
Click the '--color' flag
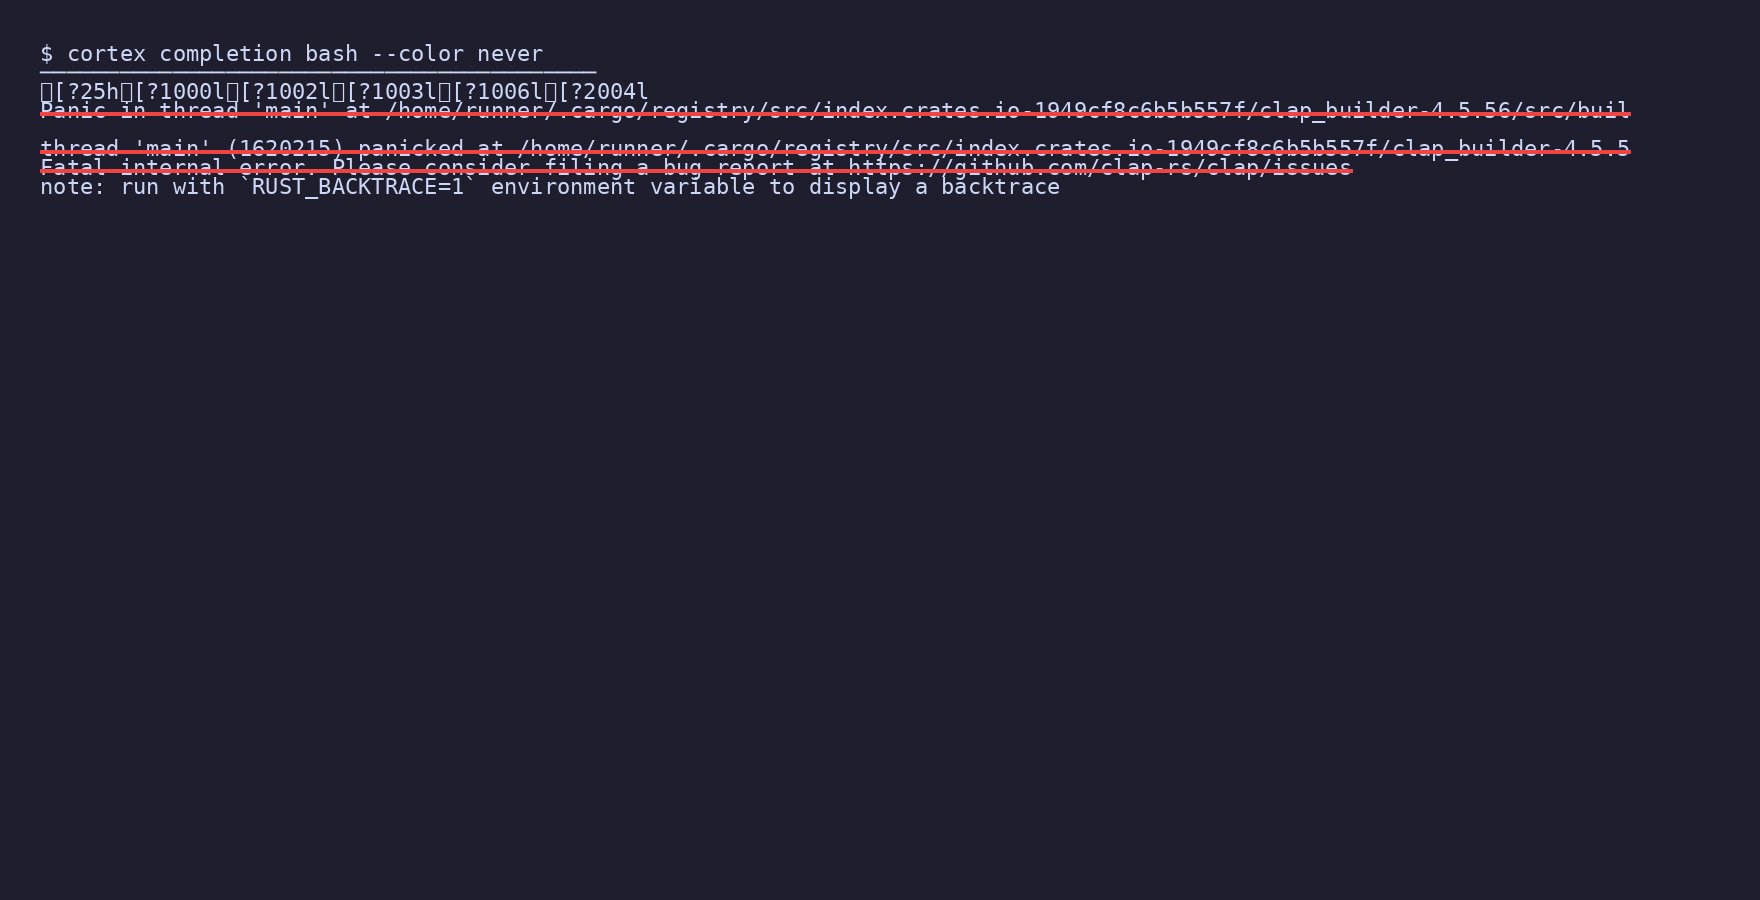[417, 54]
